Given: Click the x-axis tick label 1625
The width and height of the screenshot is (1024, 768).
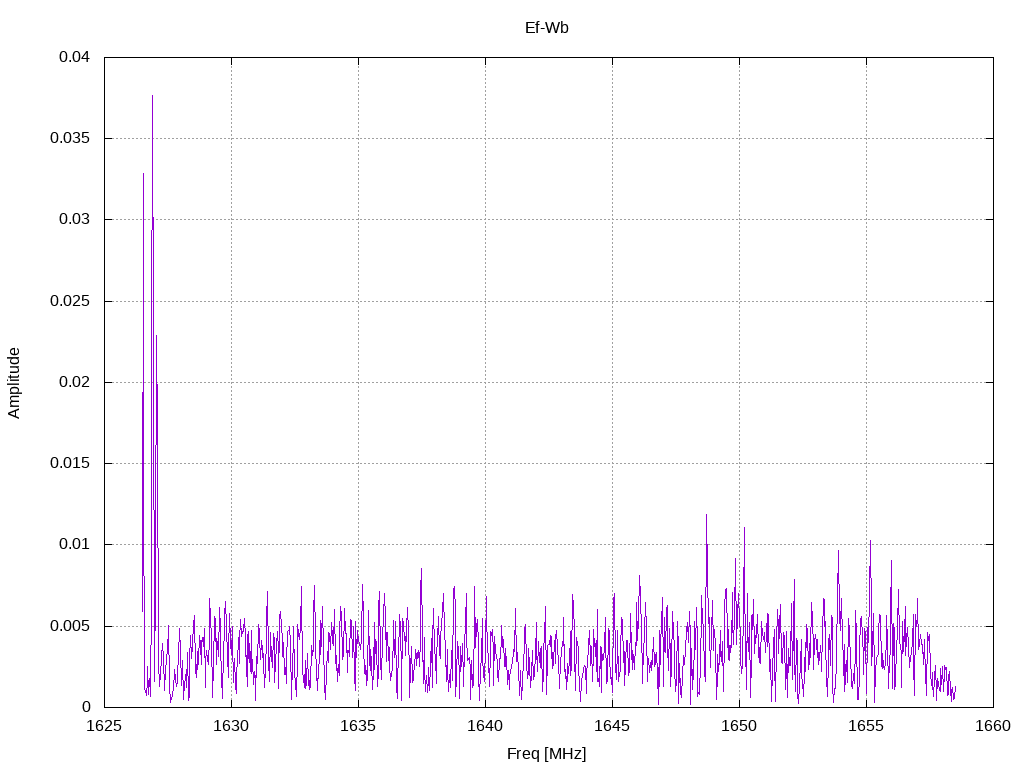Looking at the screenshot, I should click(104, 726).
